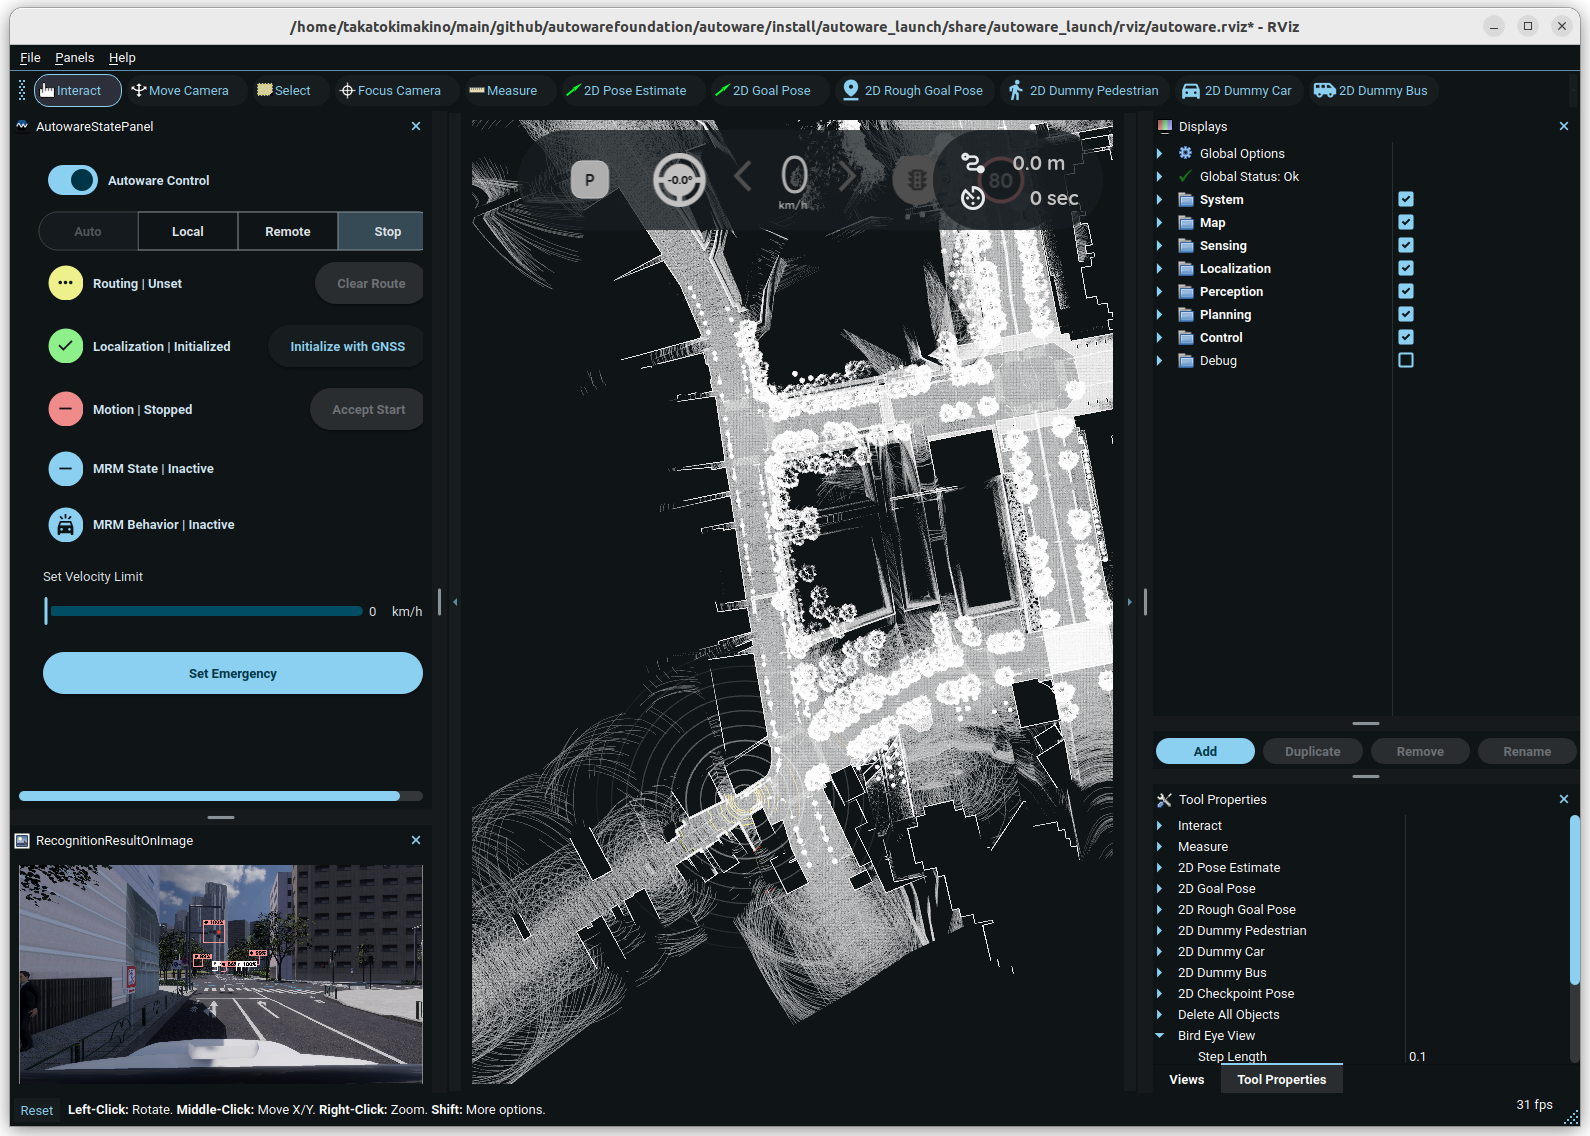
Task: Switch to the Views tab
Action: (x=1187, y=1079)
